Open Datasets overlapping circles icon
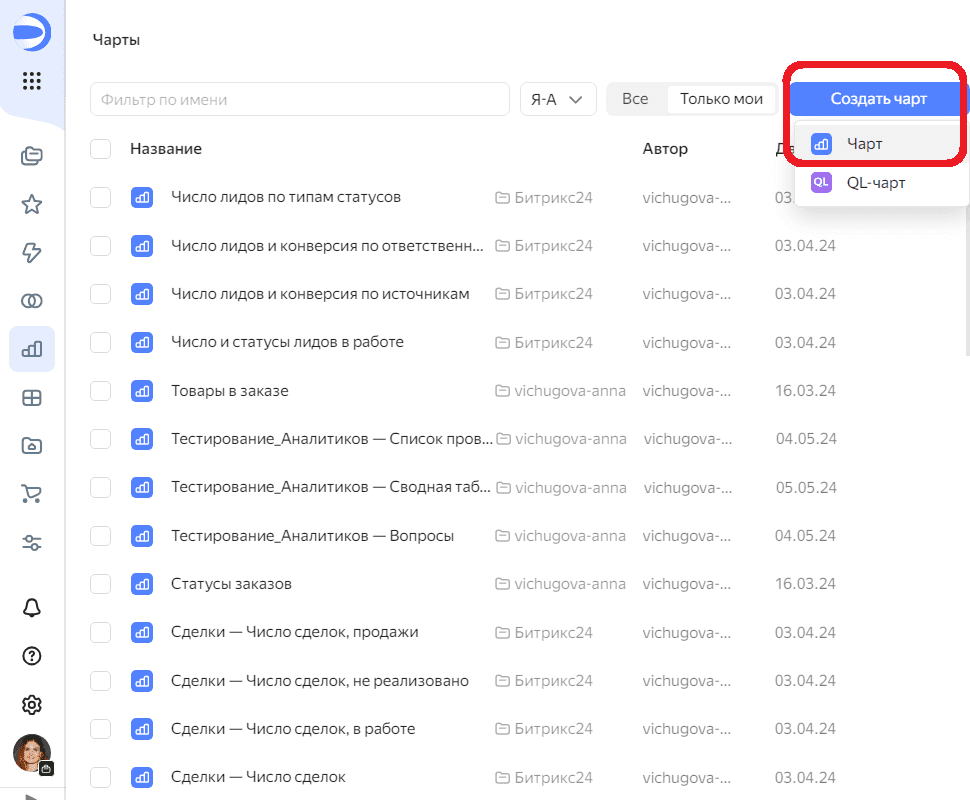Screen dimensions: 970x800 (32, 301)
